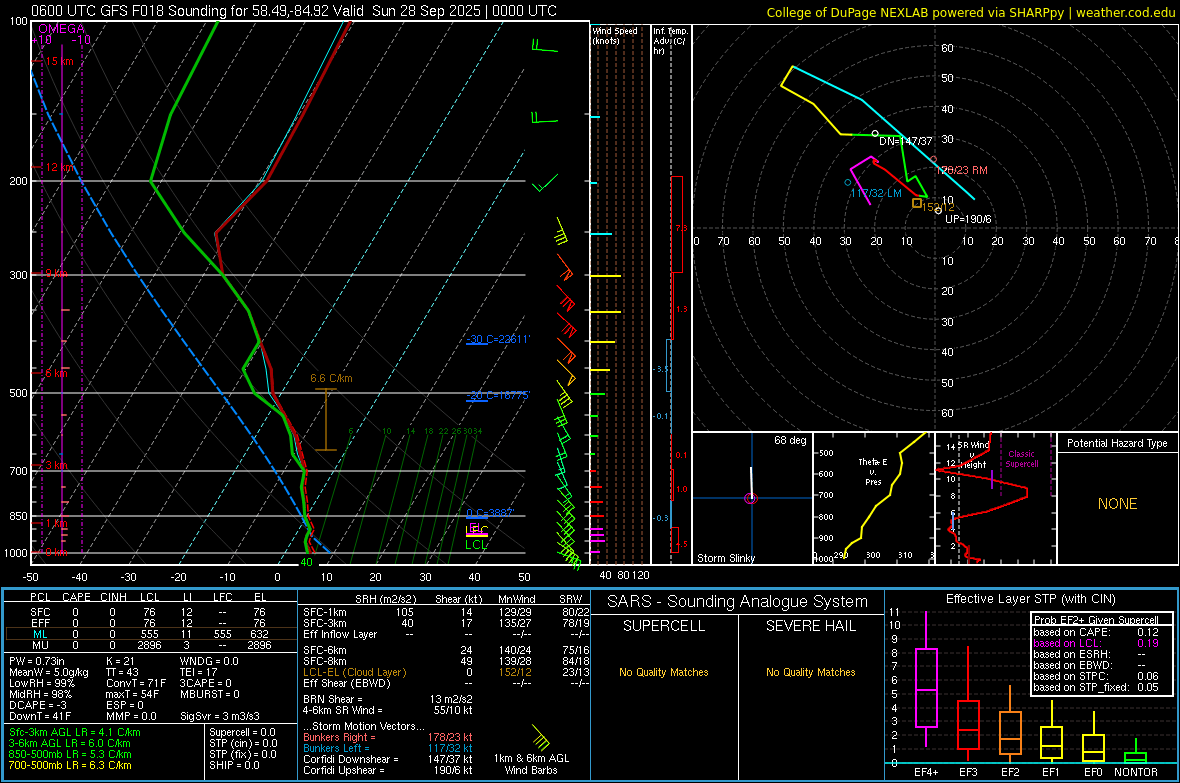Click the MeanW = 5.0g/kg value

click(x=49, y=672)
